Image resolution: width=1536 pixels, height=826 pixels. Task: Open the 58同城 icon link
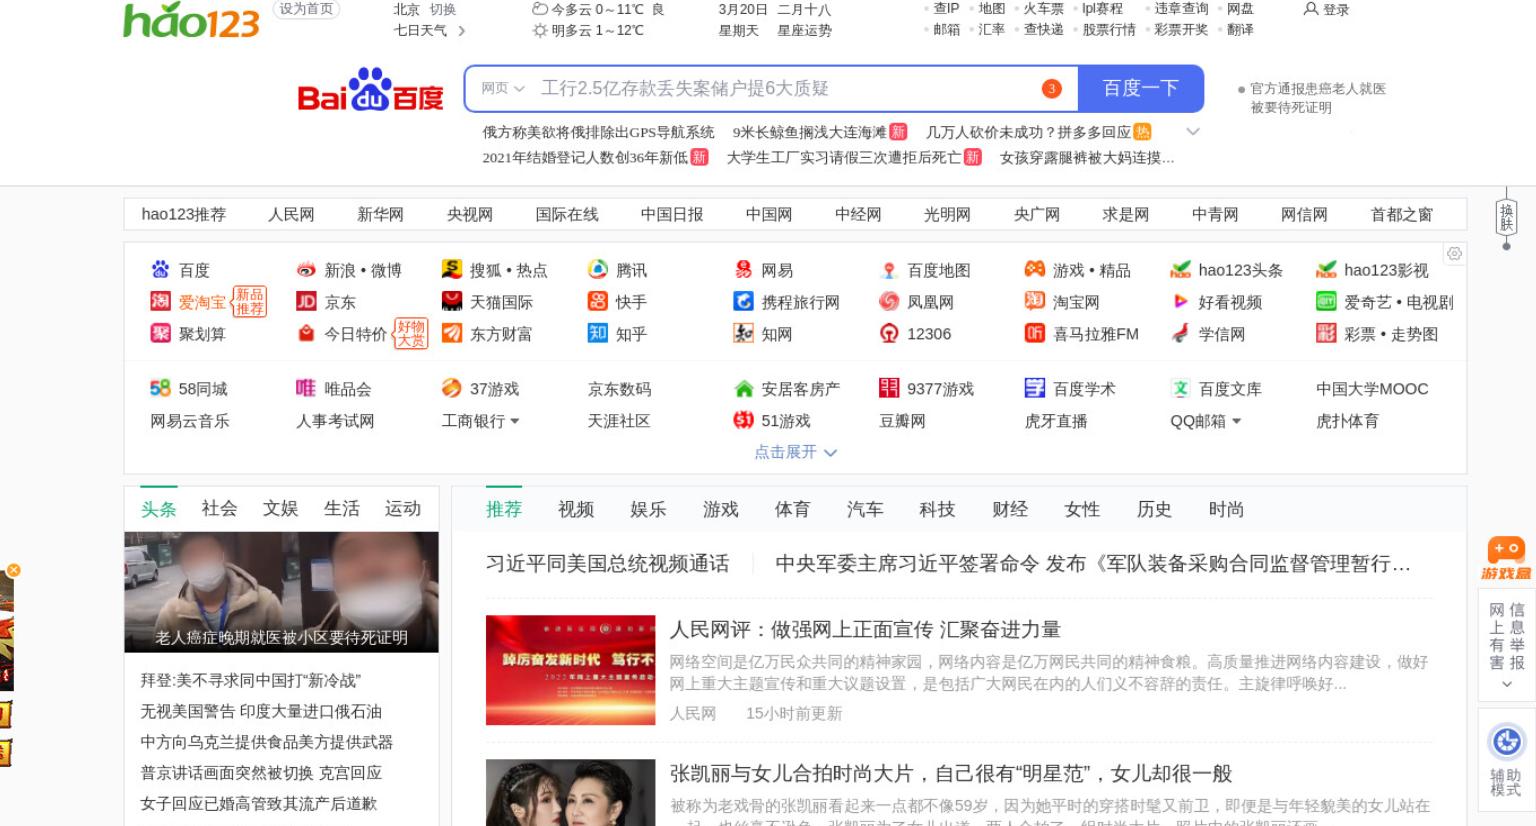pyautogui.click(x=160, y=389)
